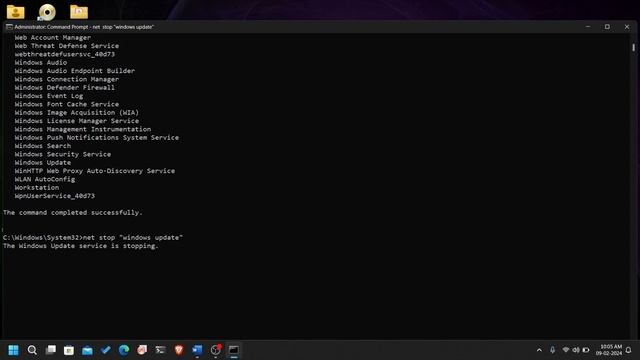Click the 'WpnUserService_40d73' line
The width and height of the screenshot is (640, 360).
click(x=55, y=196)
